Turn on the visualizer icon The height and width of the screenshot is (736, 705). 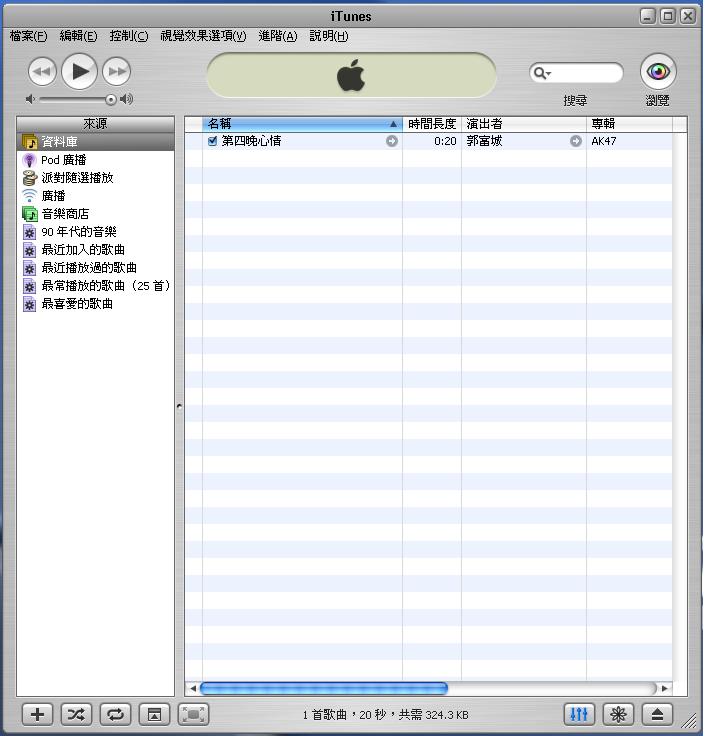[618, 714]
